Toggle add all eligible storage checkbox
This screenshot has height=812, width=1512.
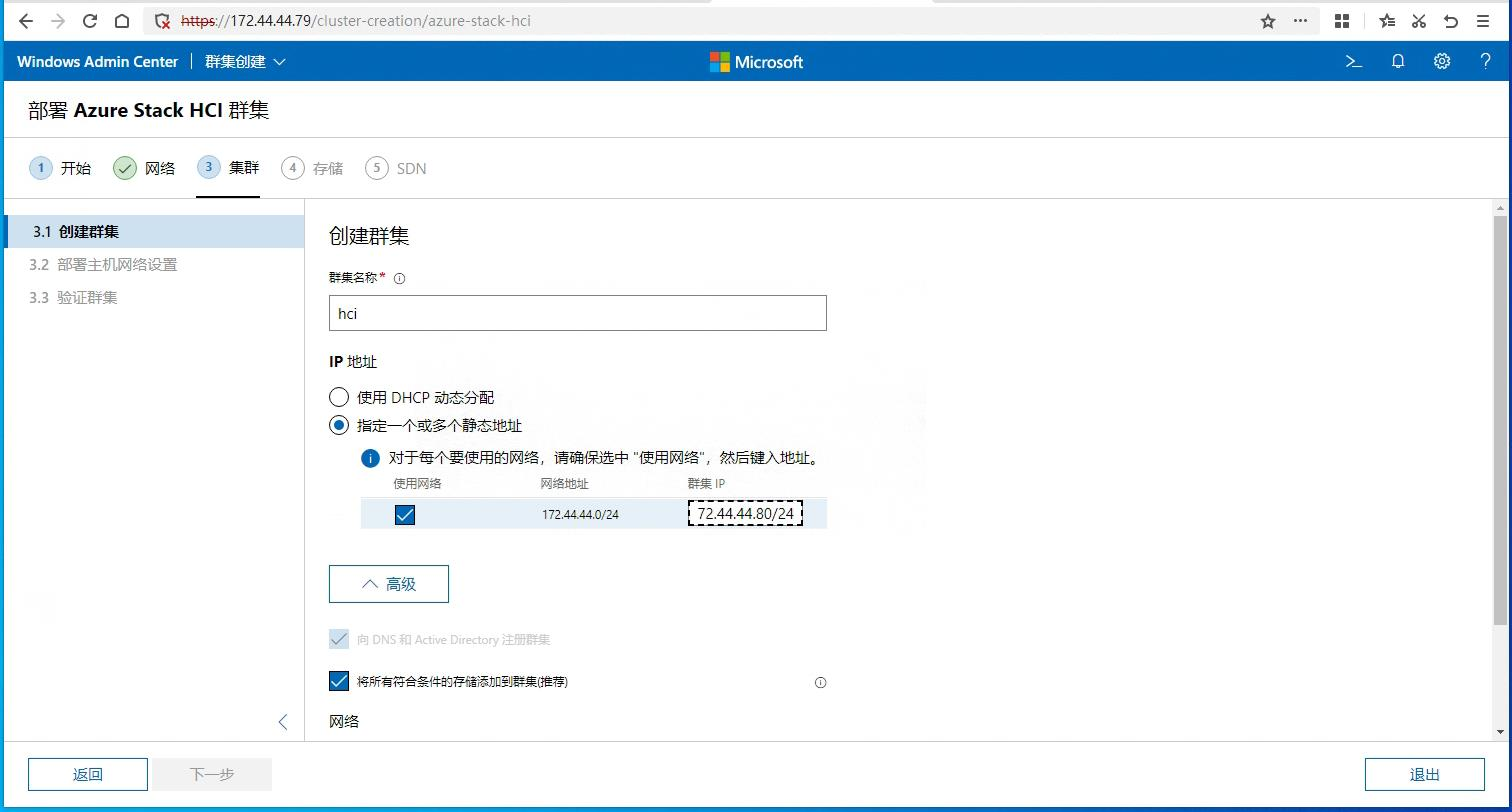(339, 681)
